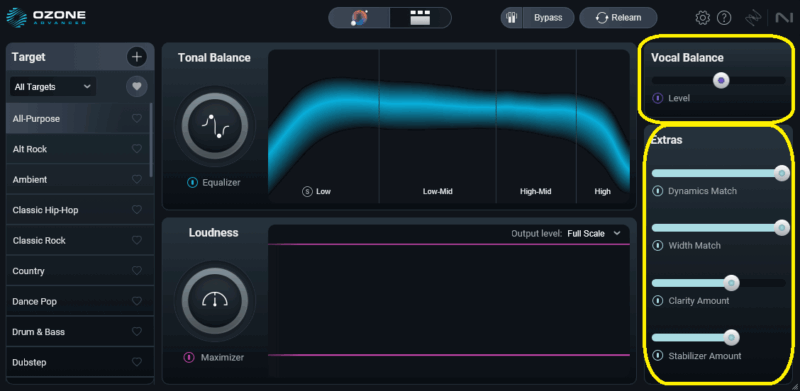Favorite the Drum & Bass target
The width and height of the screenshot is (800, 391).
click(137, 332)
